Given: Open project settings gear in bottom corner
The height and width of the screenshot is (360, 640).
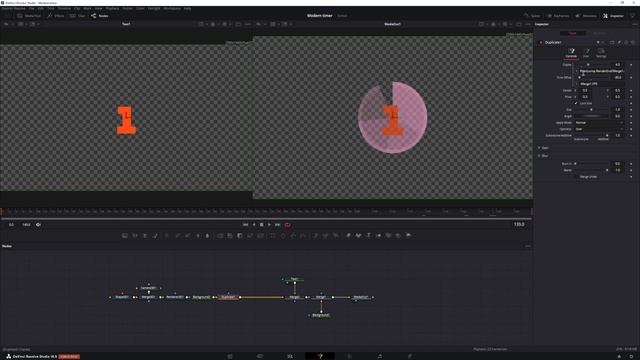Looking at the screenshot, I should 631,356.
